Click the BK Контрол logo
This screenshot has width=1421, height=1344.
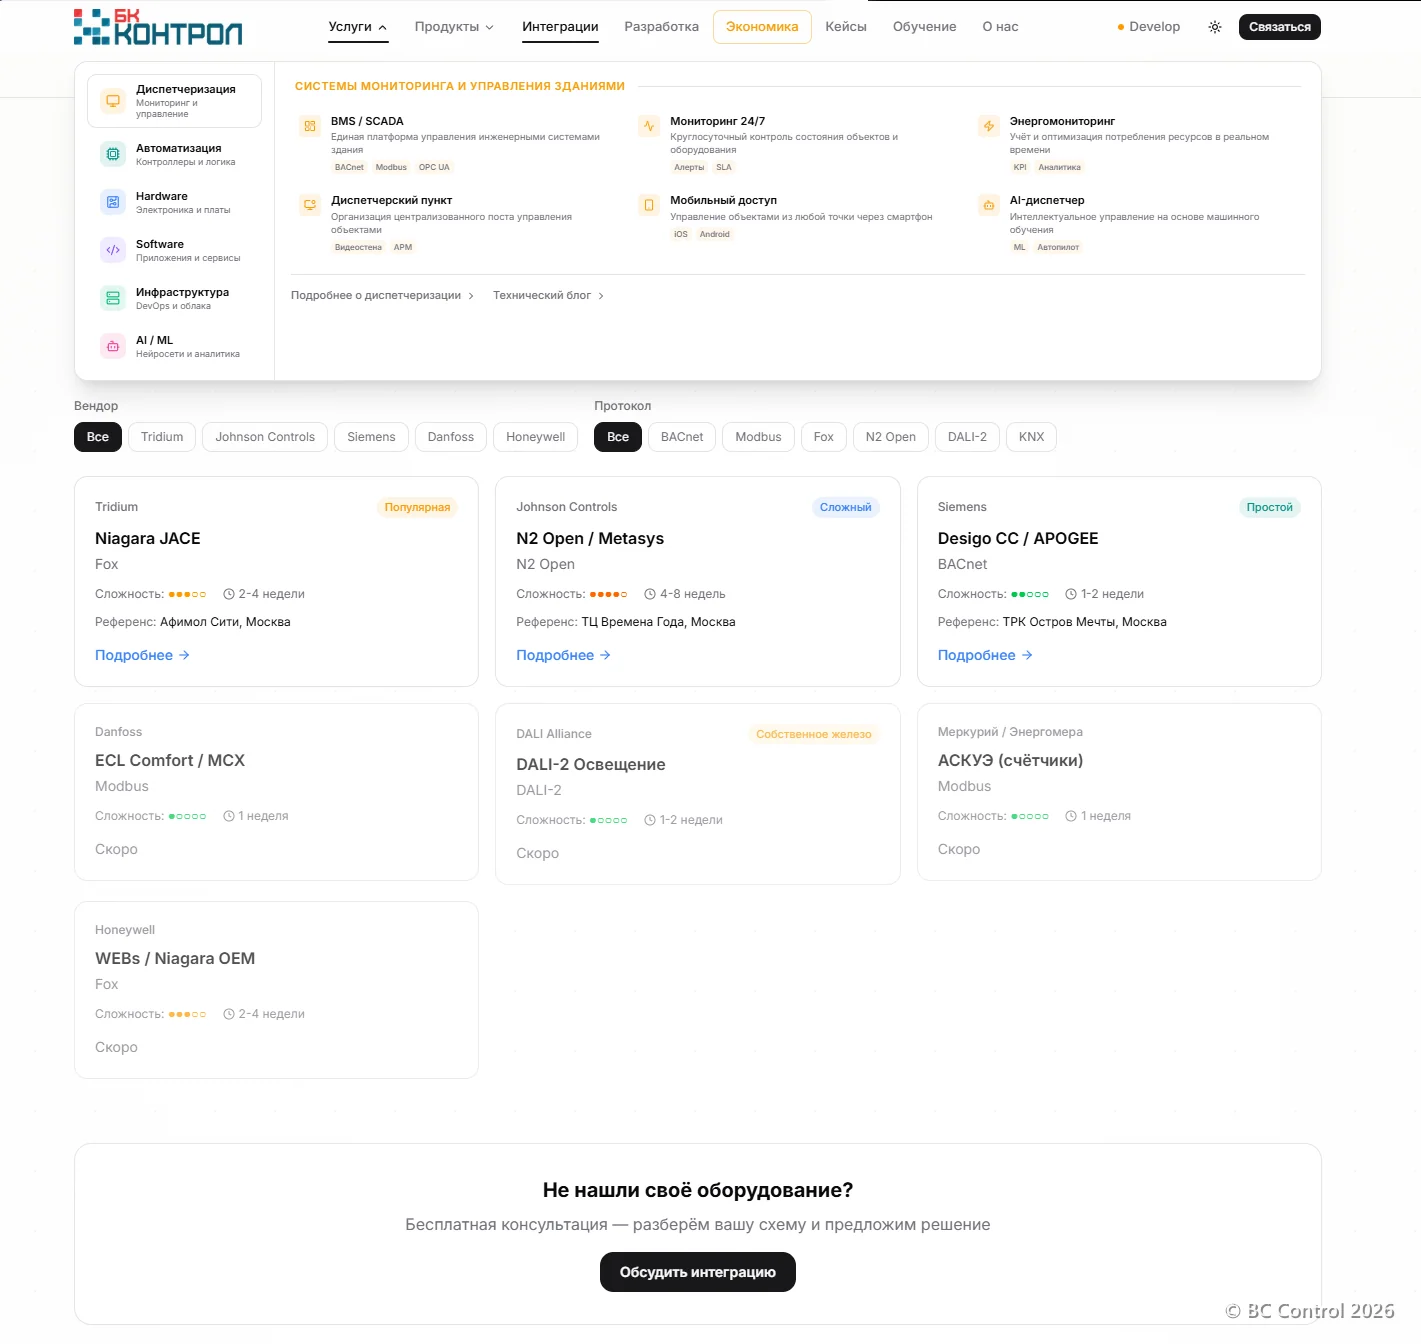click(x=158, y=27)
